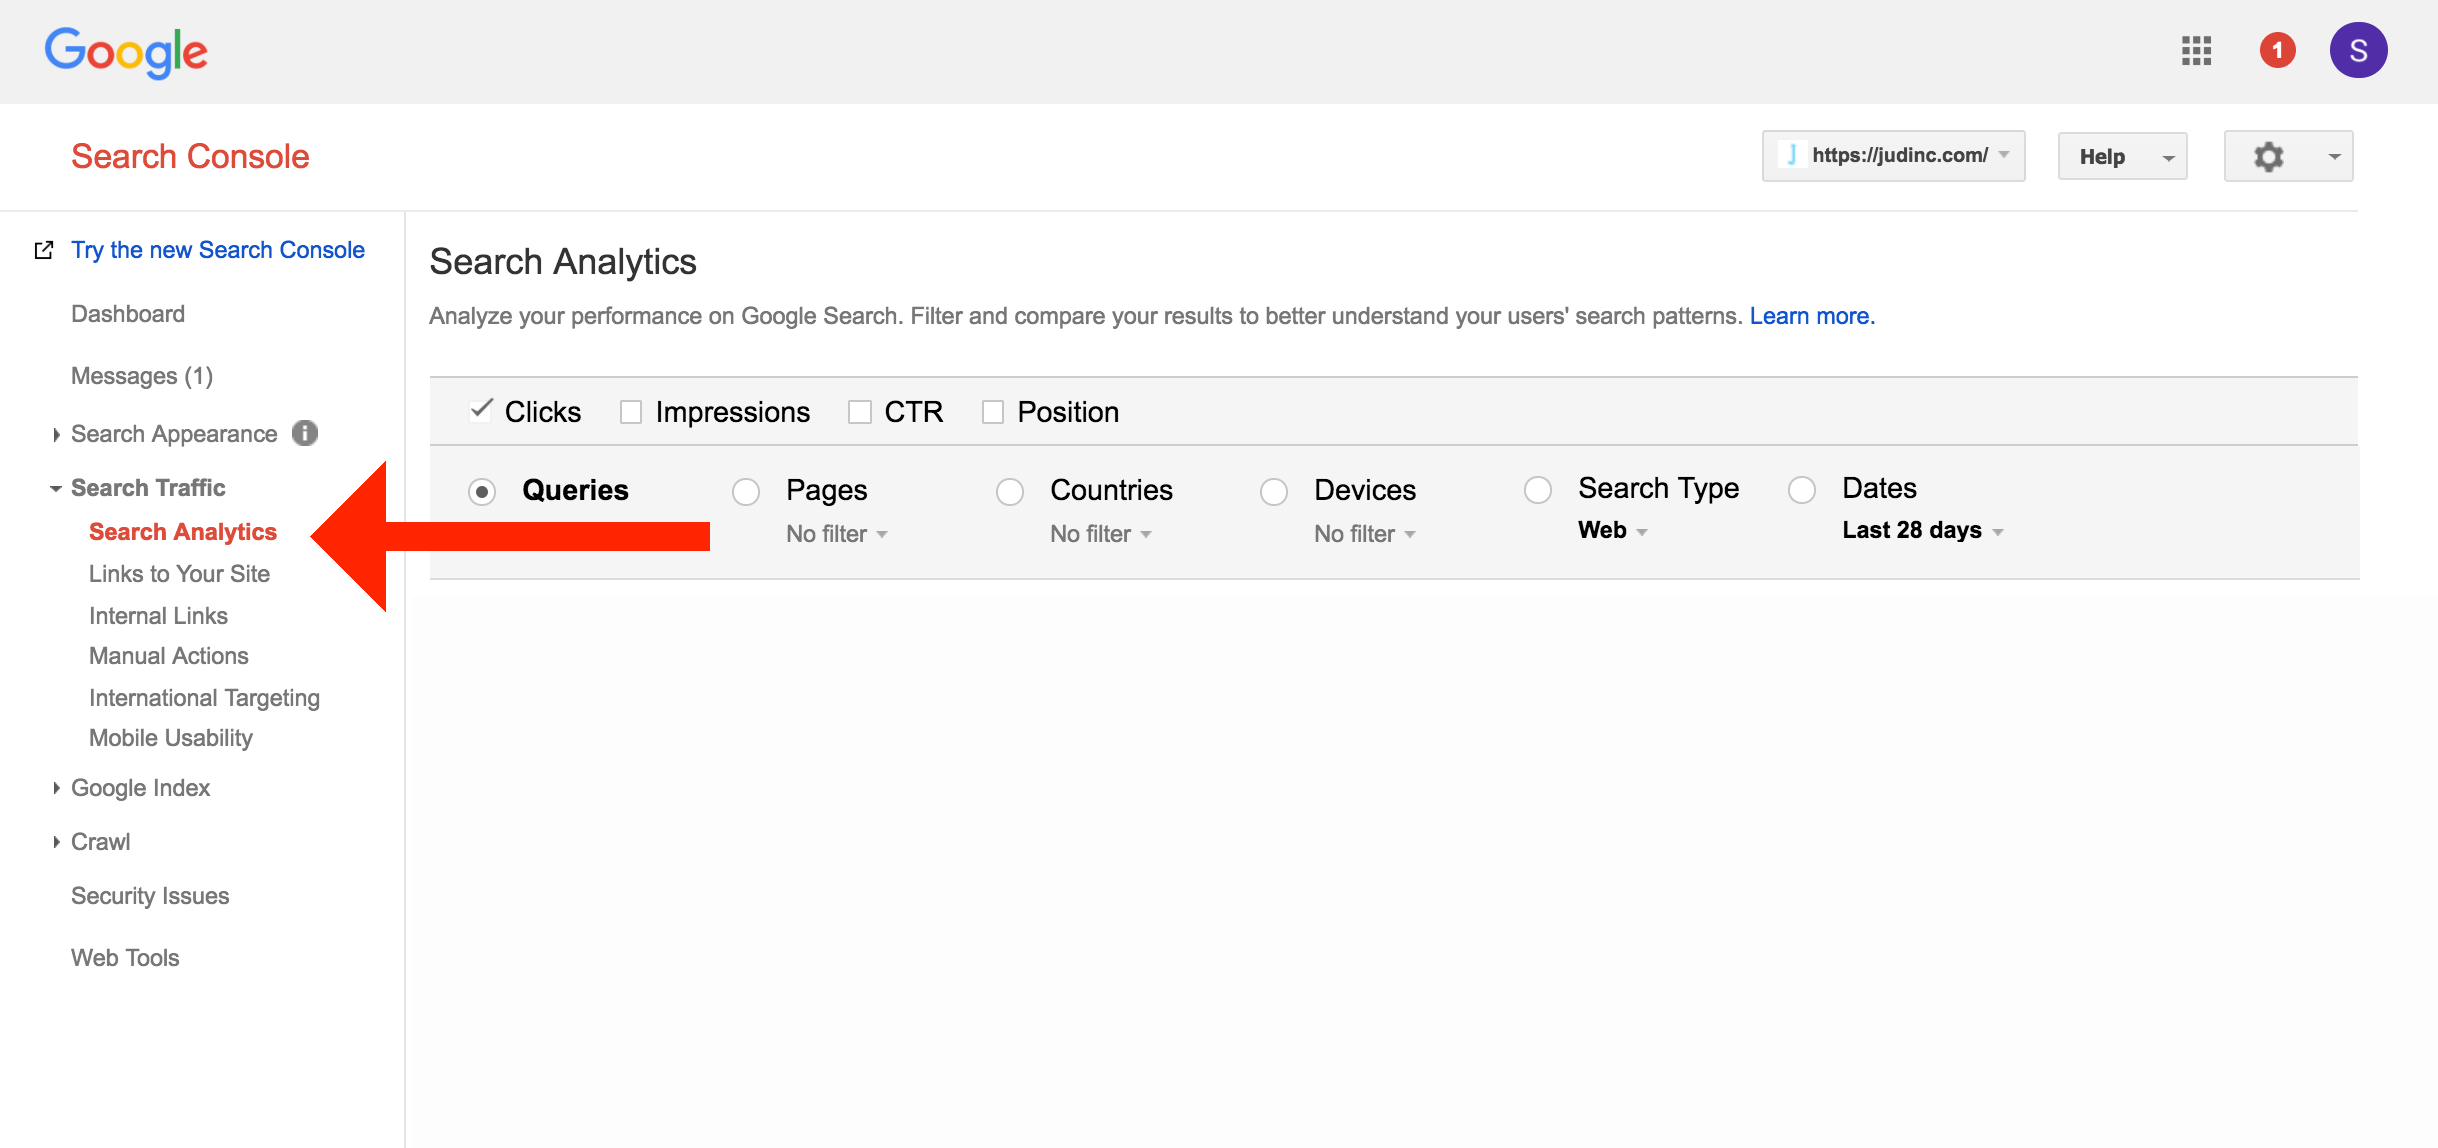
Task: Open the Last 28 days dropdown
Action: tap(1923, 530)
